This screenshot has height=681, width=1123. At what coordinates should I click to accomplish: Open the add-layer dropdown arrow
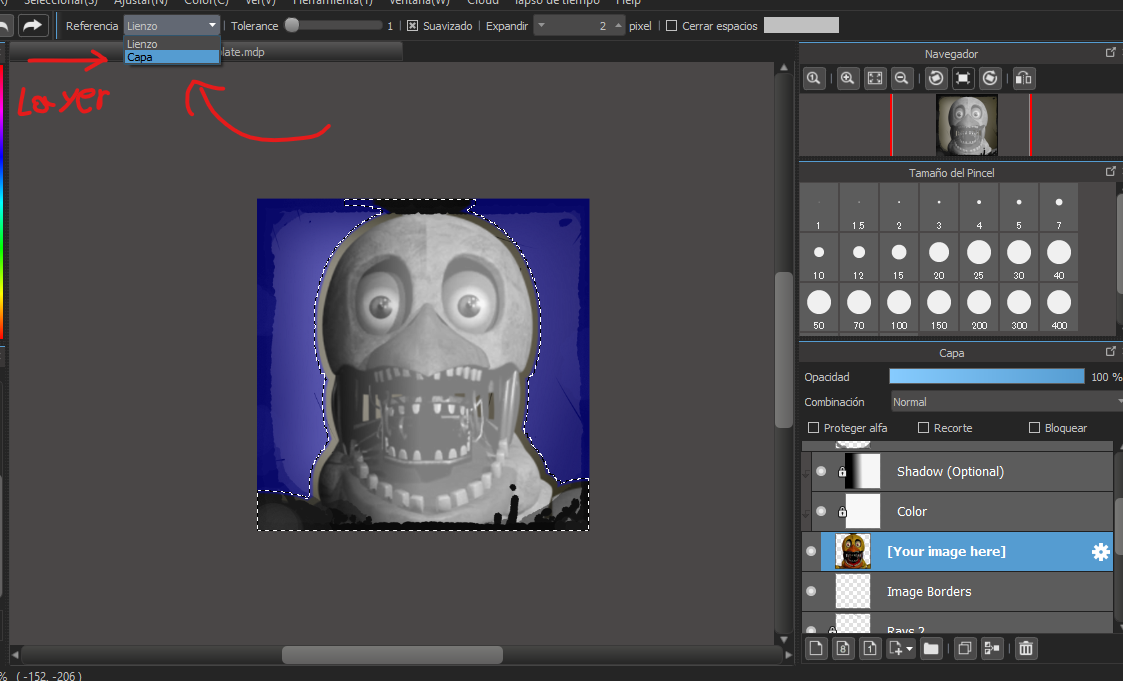(x=908, y=649)
